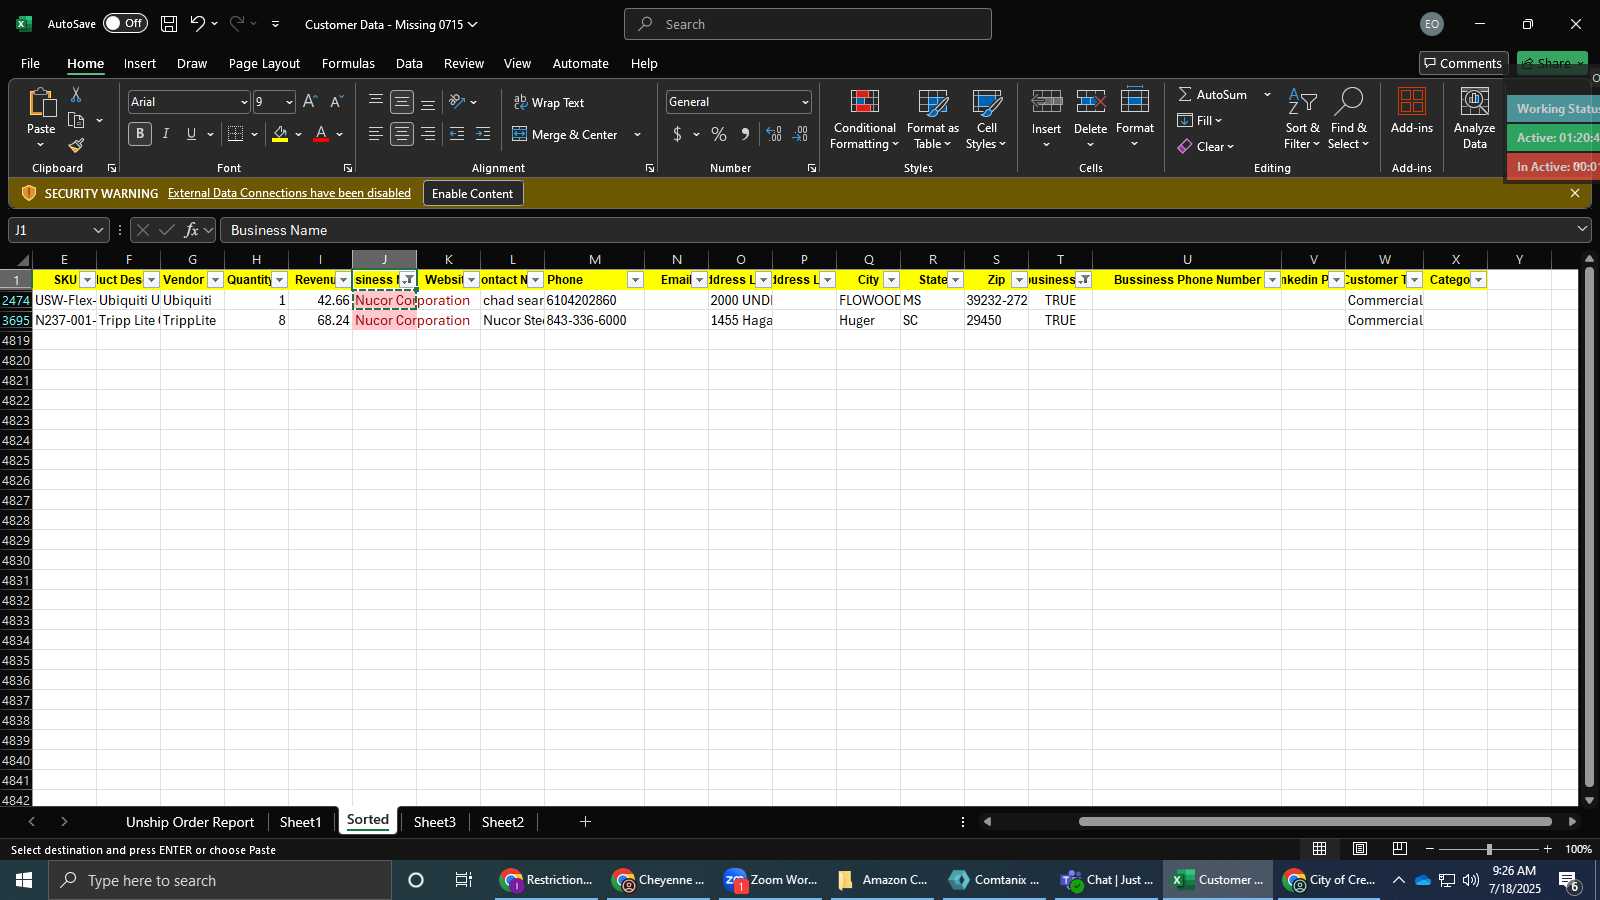Select the Format Painter brush icon
1600x900 pixels.
click(76, 146)
